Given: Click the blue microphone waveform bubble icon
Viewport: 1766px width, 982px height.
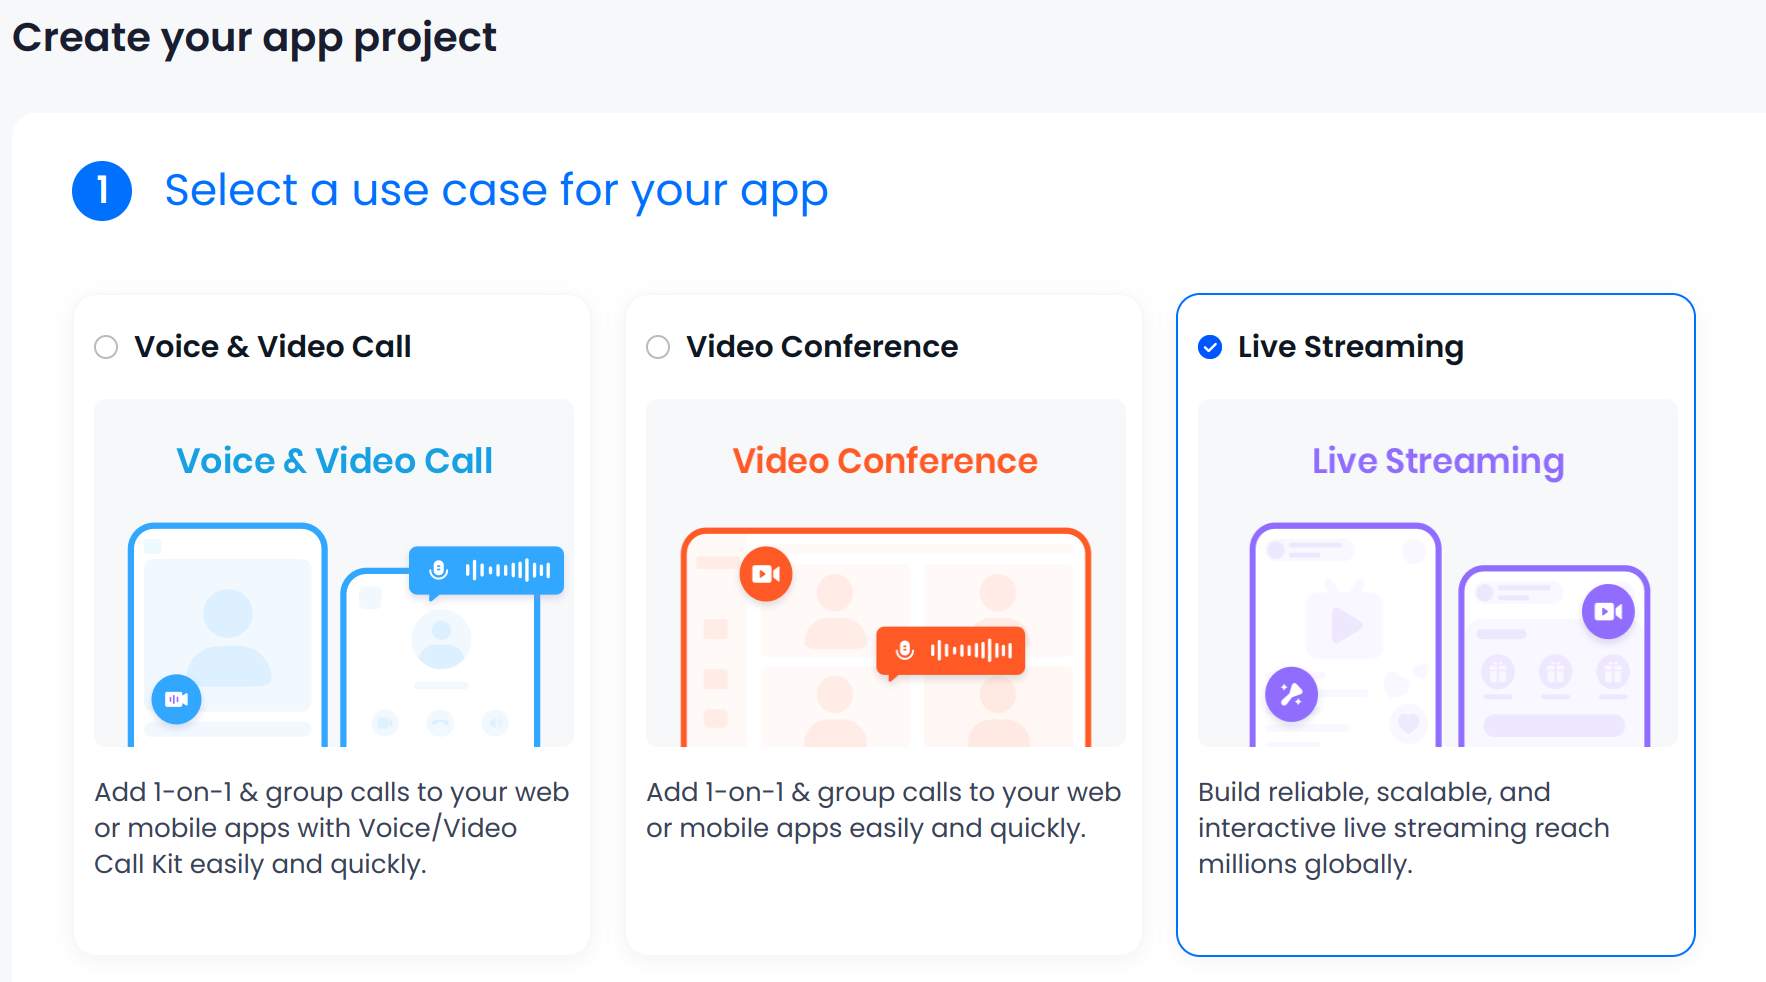Looking at the screenshot, I should (487, 571).
